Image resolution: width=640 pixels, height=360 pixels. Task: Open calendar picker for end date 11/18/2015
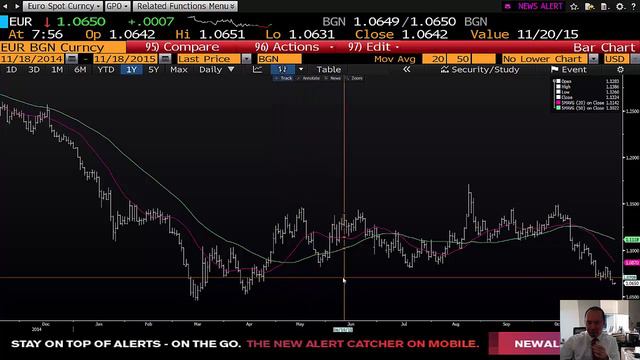(x=165, y=59)
